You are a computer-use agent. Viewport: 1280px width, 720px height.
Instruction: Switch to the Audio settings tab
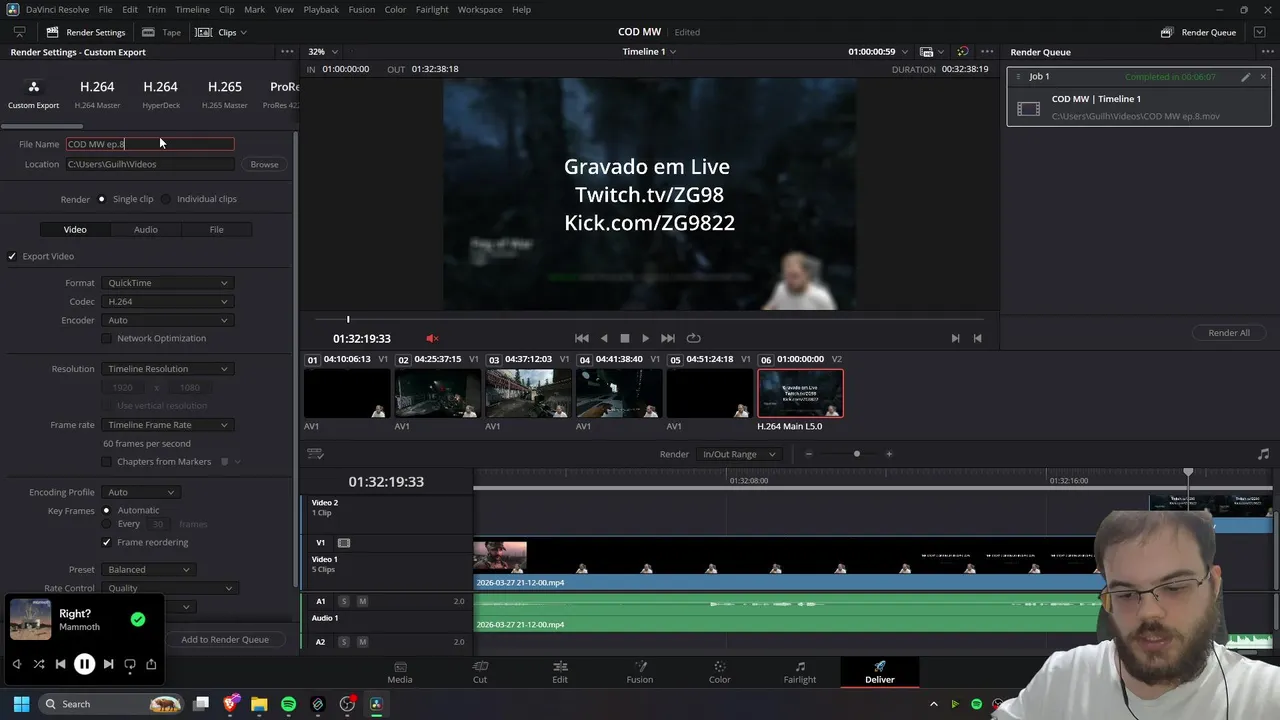coord(146,230)
